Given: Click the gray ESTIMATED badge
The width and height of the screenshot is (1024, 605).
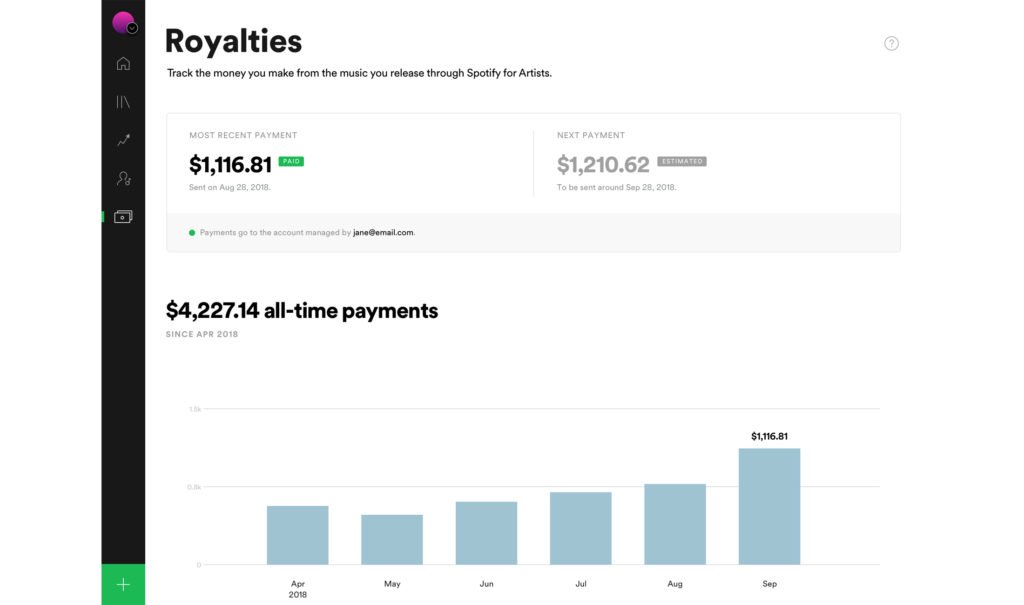Looking at the screenshot, I should 682,161.
